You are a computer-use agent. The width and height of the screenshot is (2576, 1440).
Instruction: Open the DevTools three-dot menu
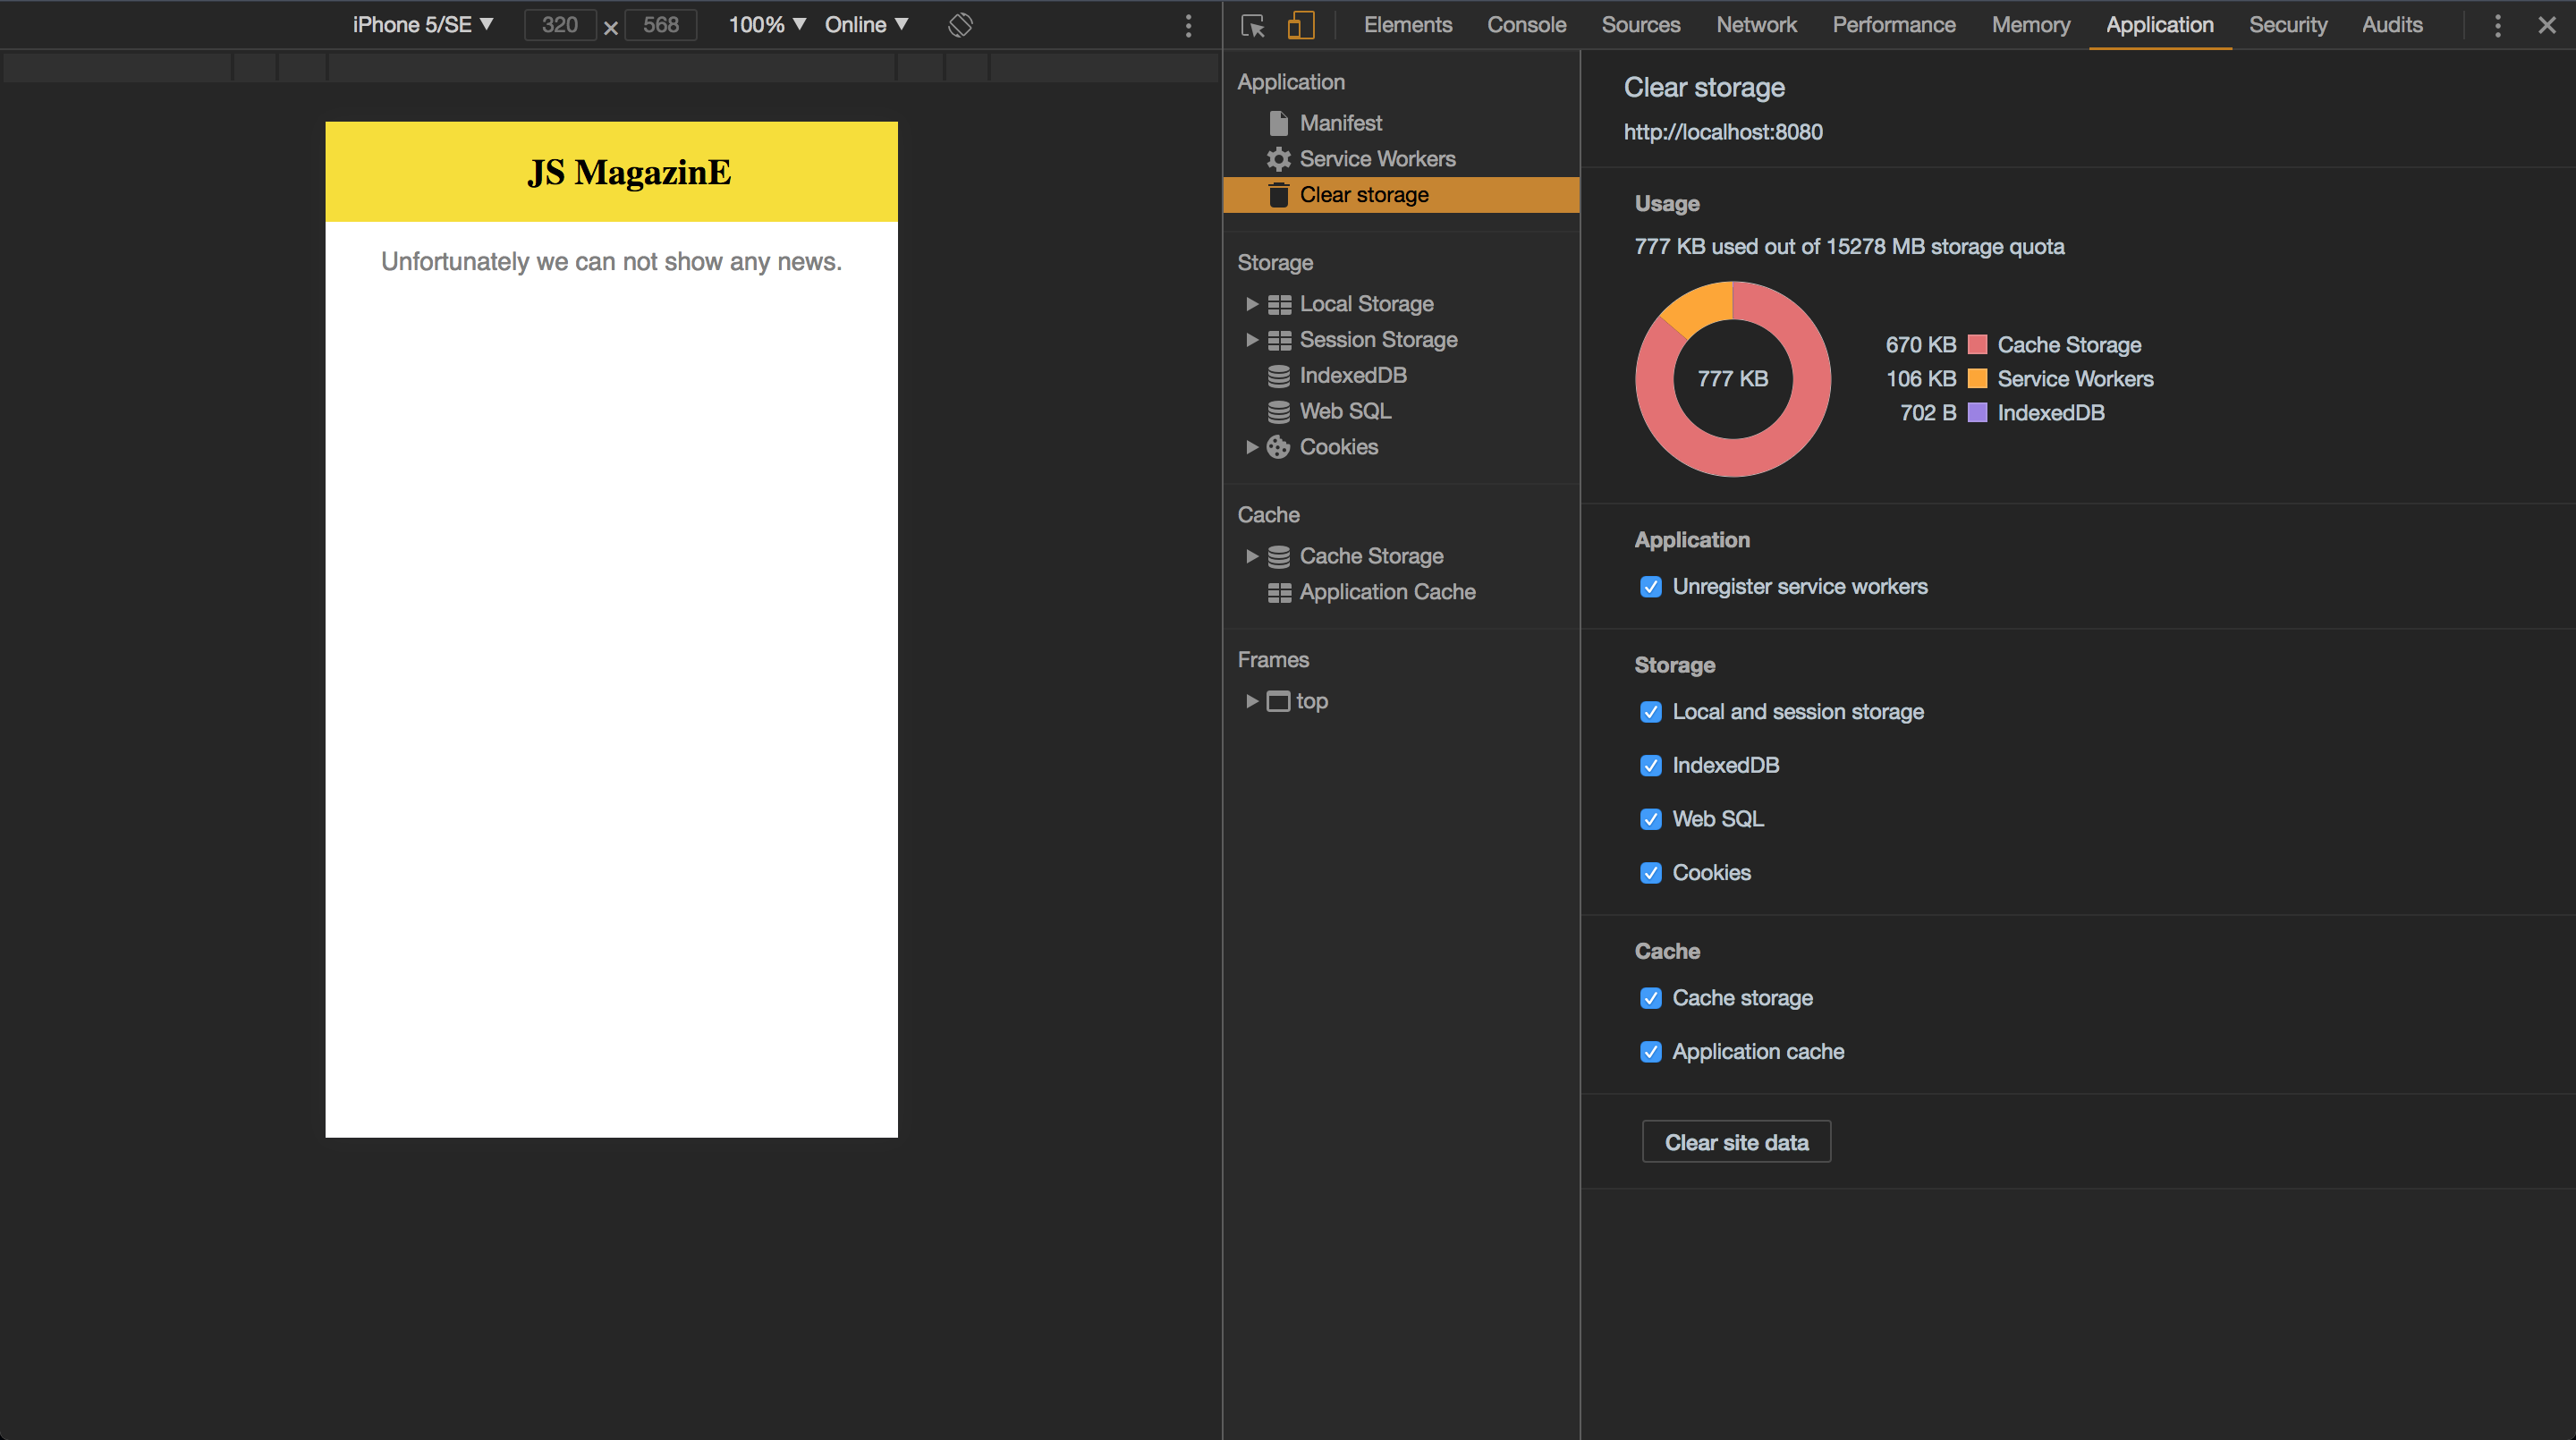pyautogui.click(x=2497, y=25)
